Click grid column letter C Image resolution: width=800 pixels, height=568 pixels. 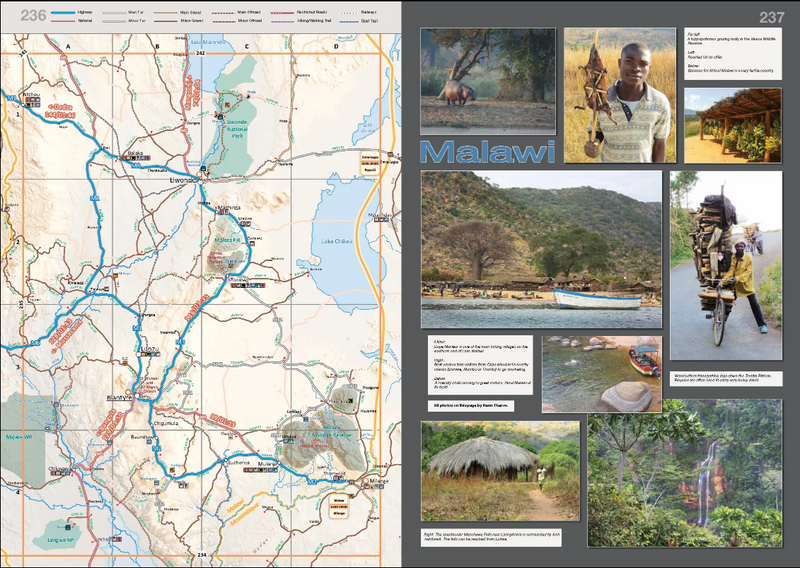[246, 46]
